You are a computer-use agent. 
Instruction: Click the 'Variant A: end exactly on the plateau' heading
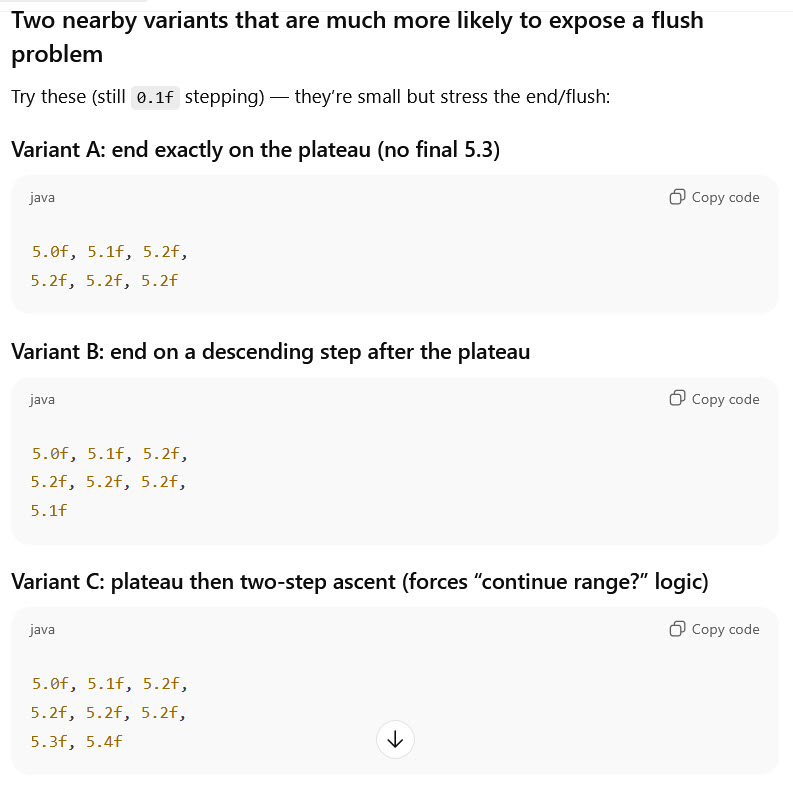(x=255, y=150)
